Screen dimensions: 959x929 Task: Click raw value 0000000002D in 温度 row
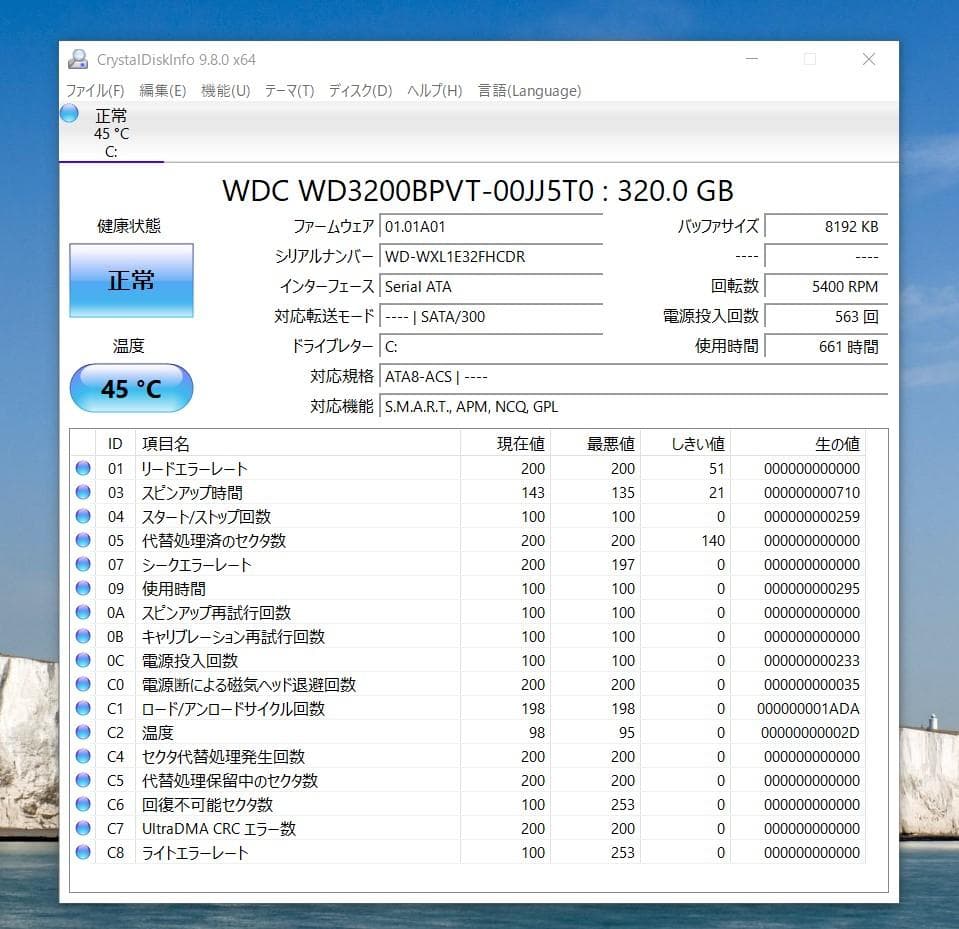click(x=810, y=732)
